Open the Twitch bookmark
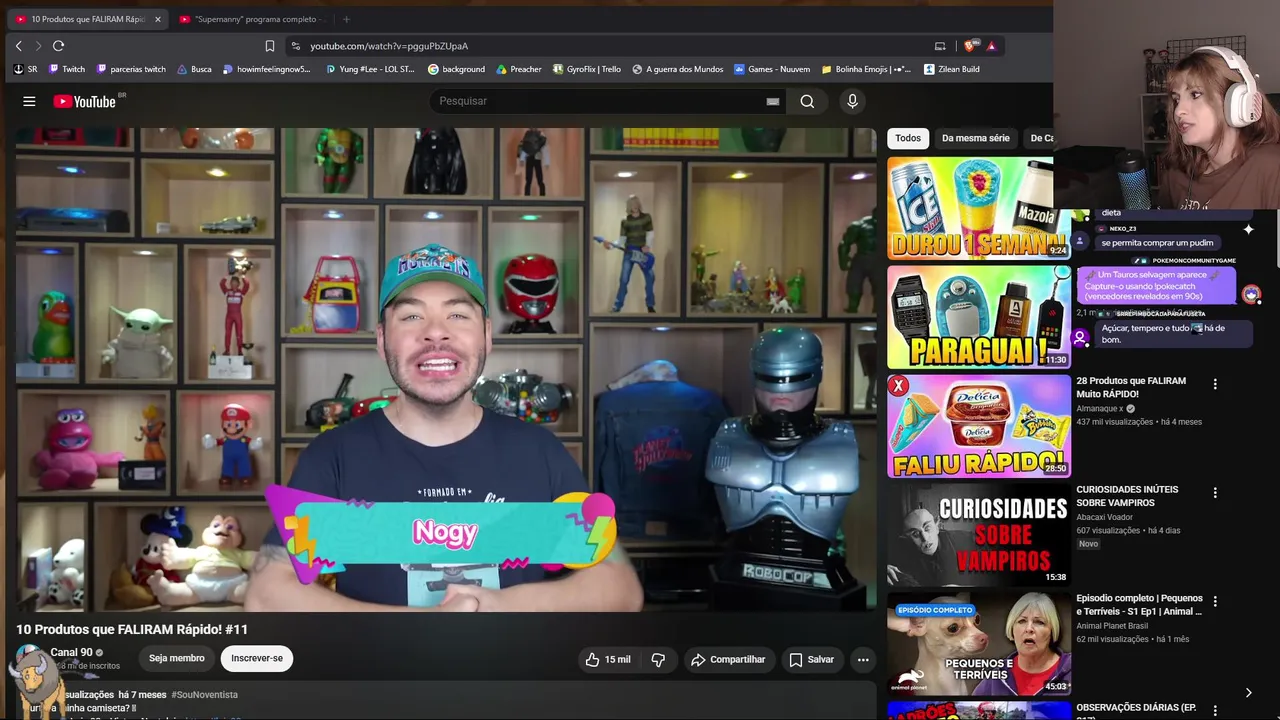1280x720 pixels. (x=67, y=69)
